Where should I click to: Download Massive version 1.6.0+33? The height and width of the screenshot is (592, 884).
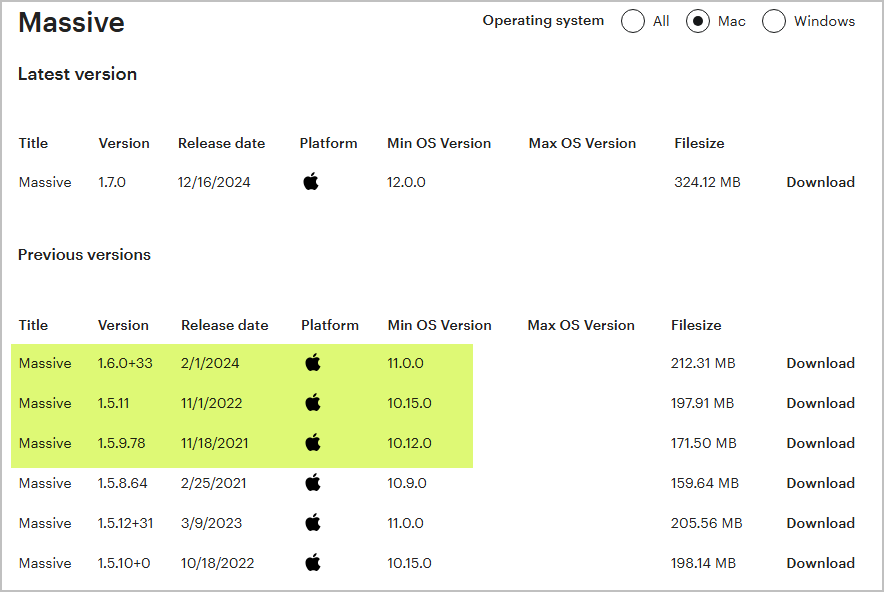coord(820,363)
